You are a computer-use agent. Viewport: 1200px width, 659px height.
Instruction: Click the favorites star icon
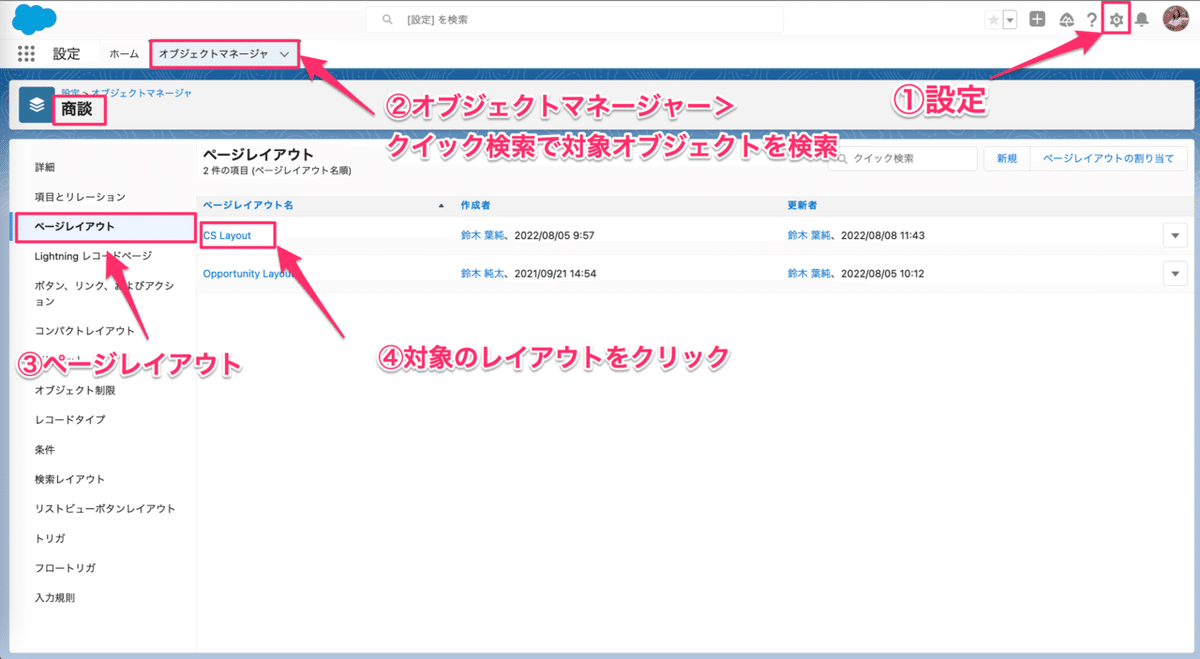[993, 20]
